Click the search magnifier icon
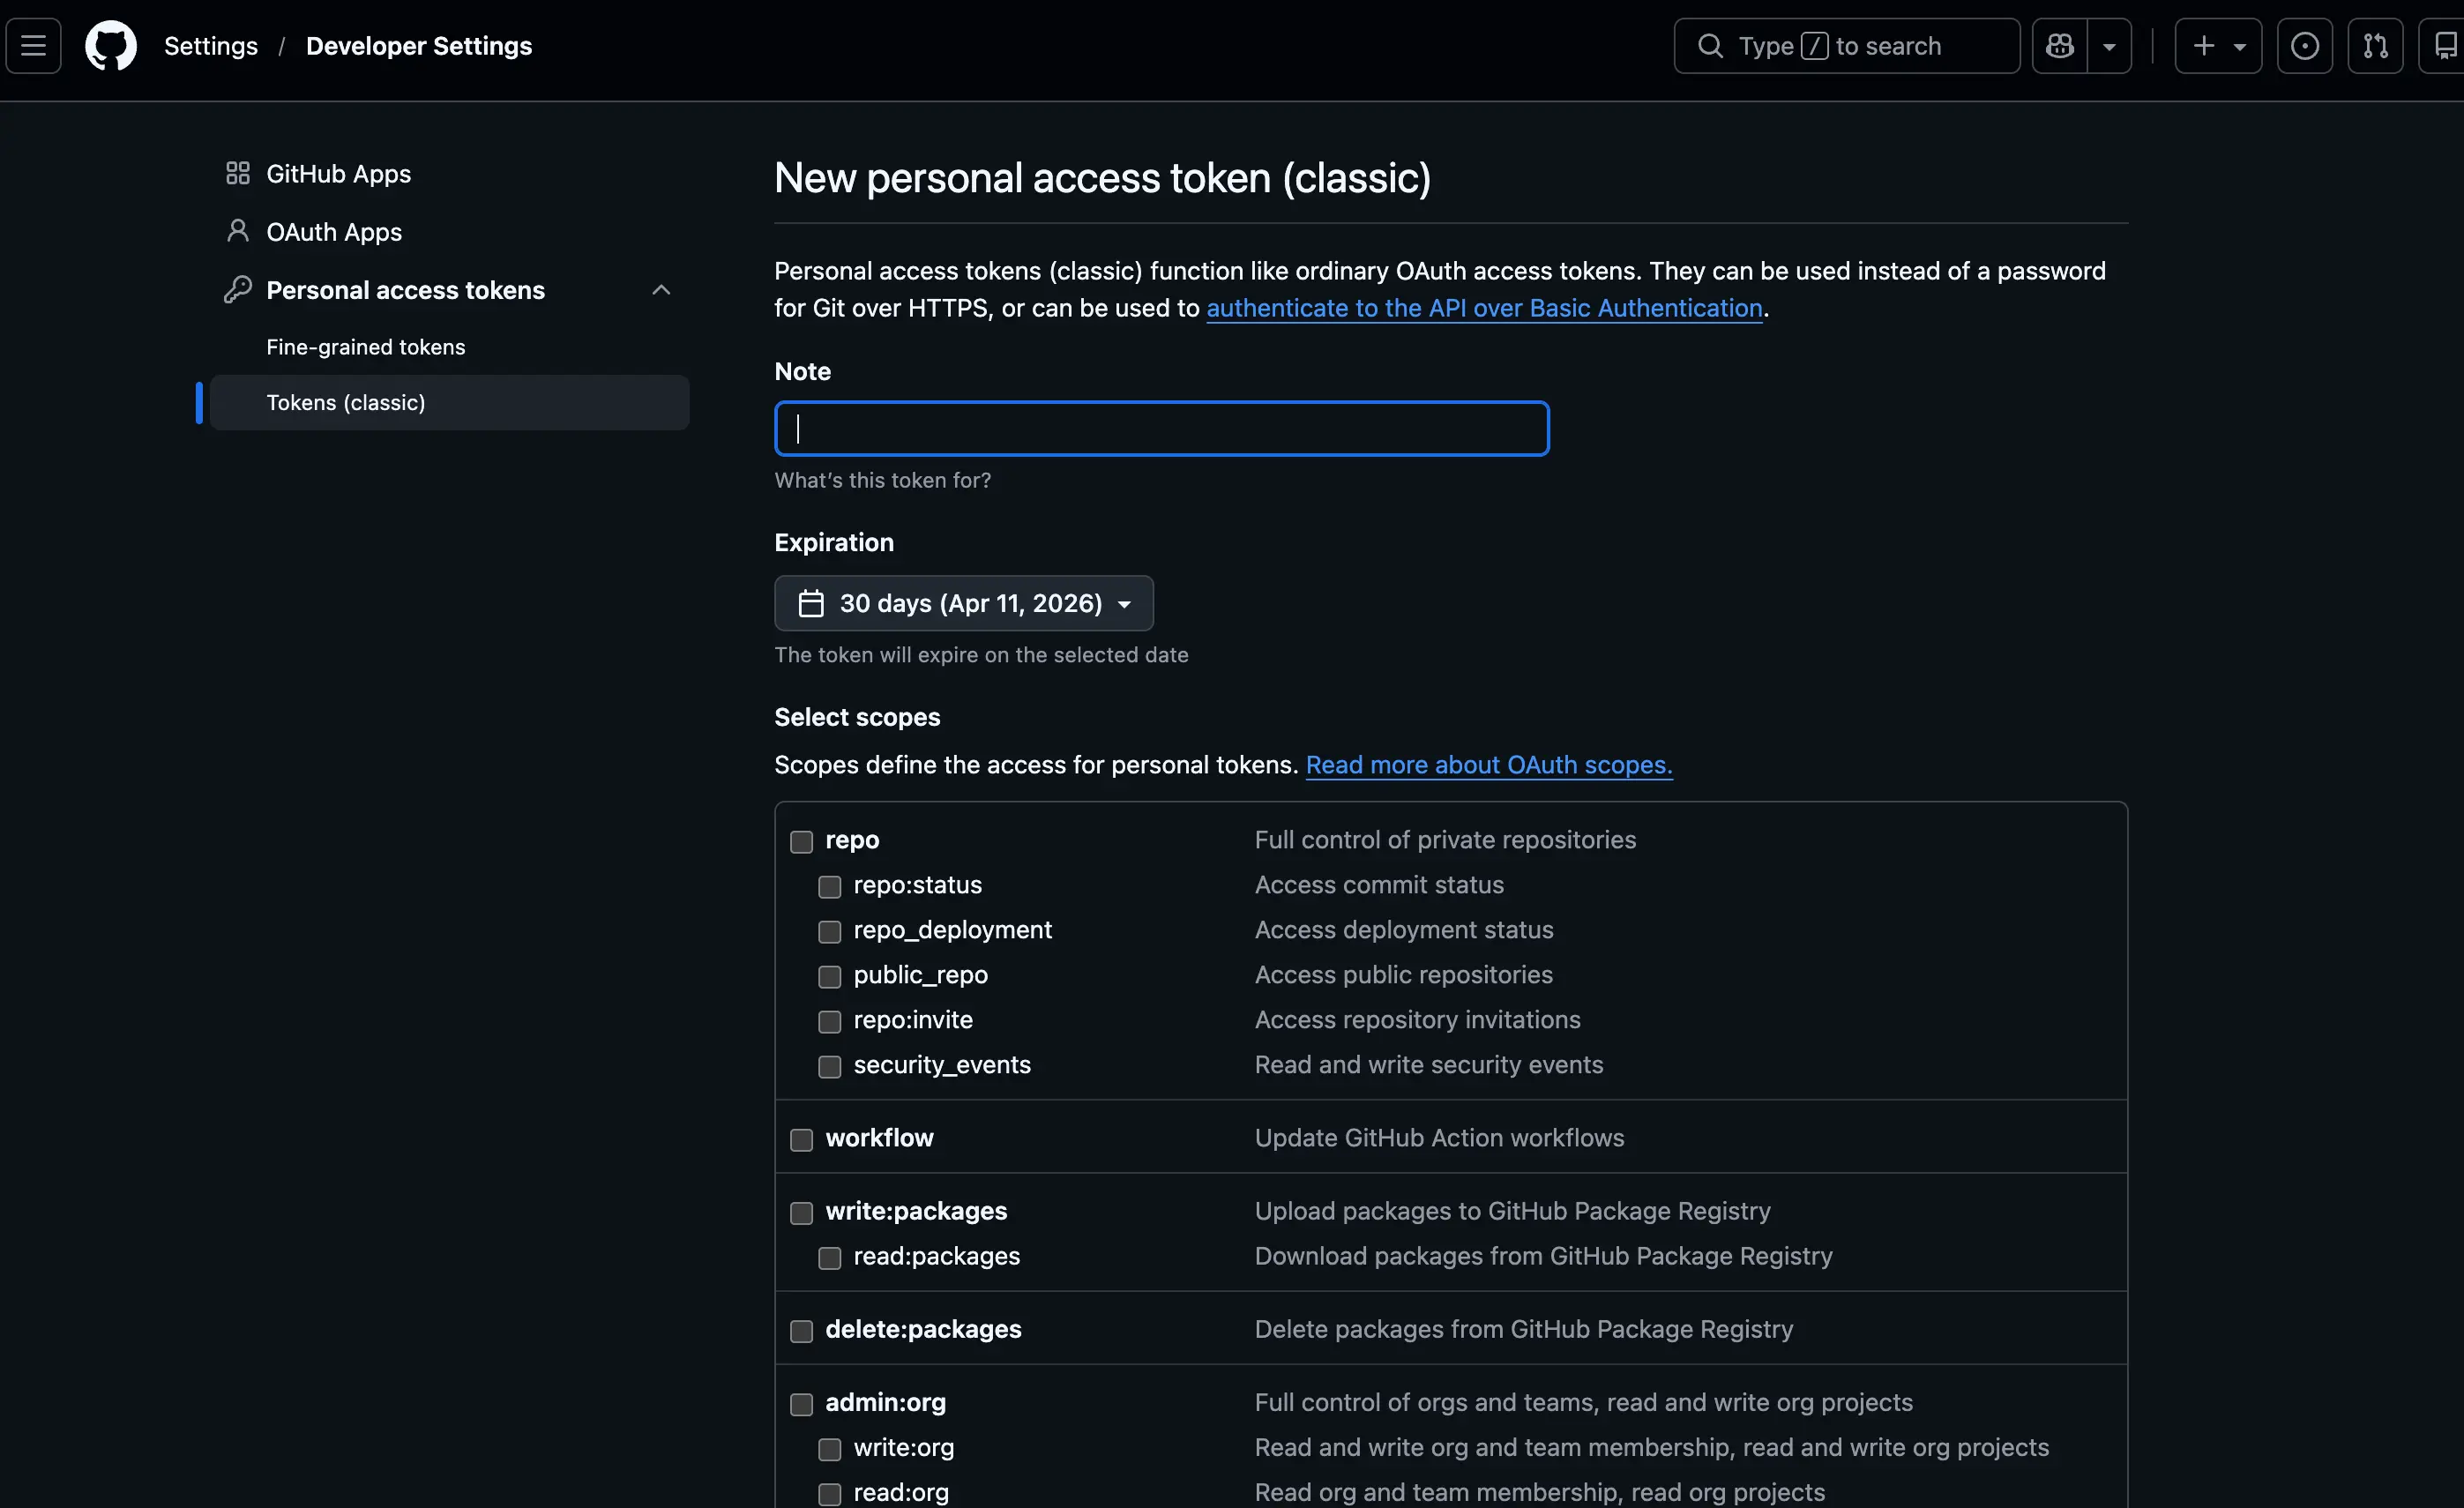The height and width of the screenshot is (1508, 2464). coord(1710,46)
